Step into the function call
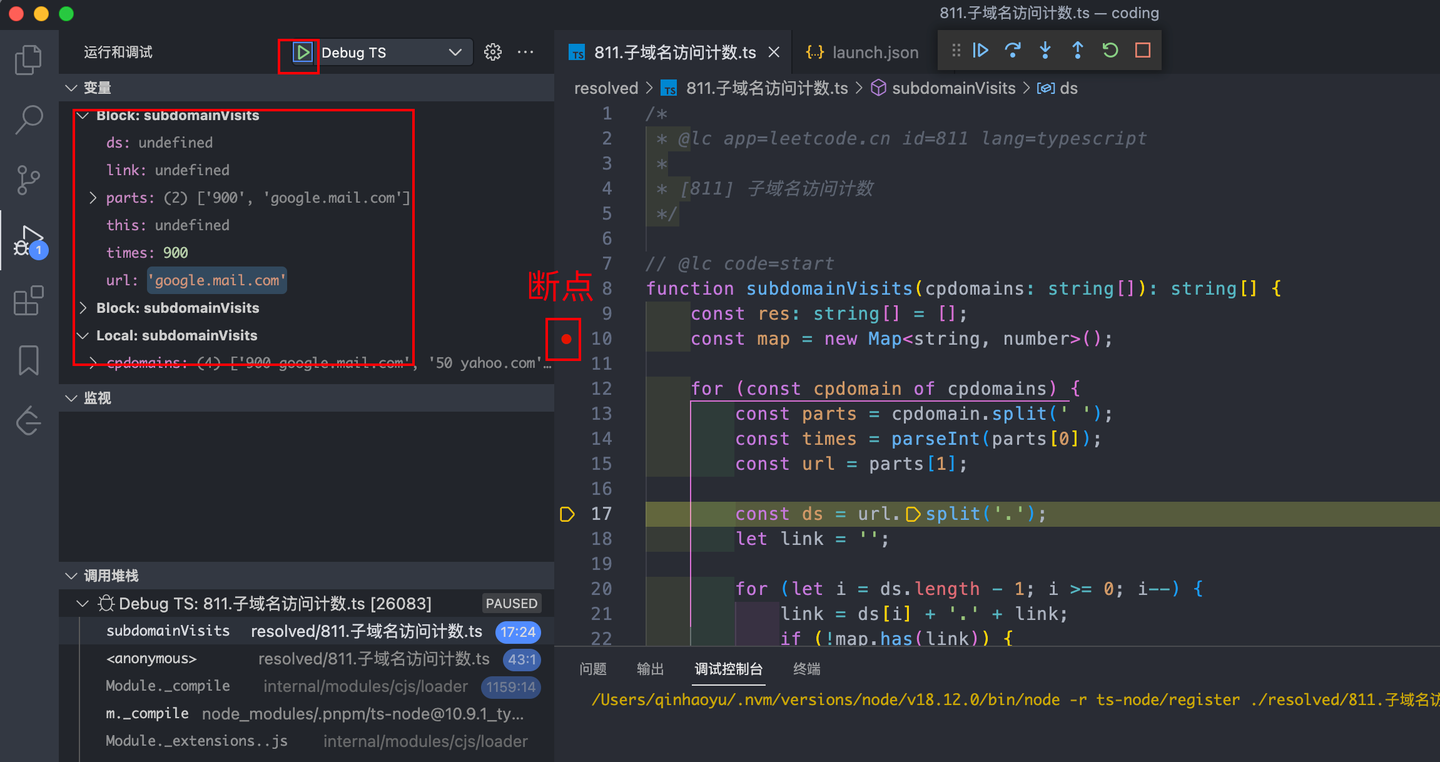Viewport: 1440px width, 762px height. (x=1045, y=50)
